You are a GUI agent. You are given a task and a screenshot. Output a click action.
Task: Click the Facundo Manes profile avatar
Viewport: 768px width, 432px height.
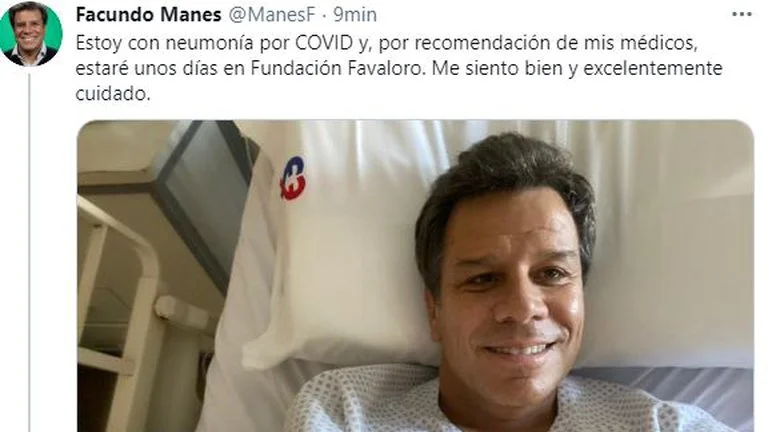click(x=31, y=34)
